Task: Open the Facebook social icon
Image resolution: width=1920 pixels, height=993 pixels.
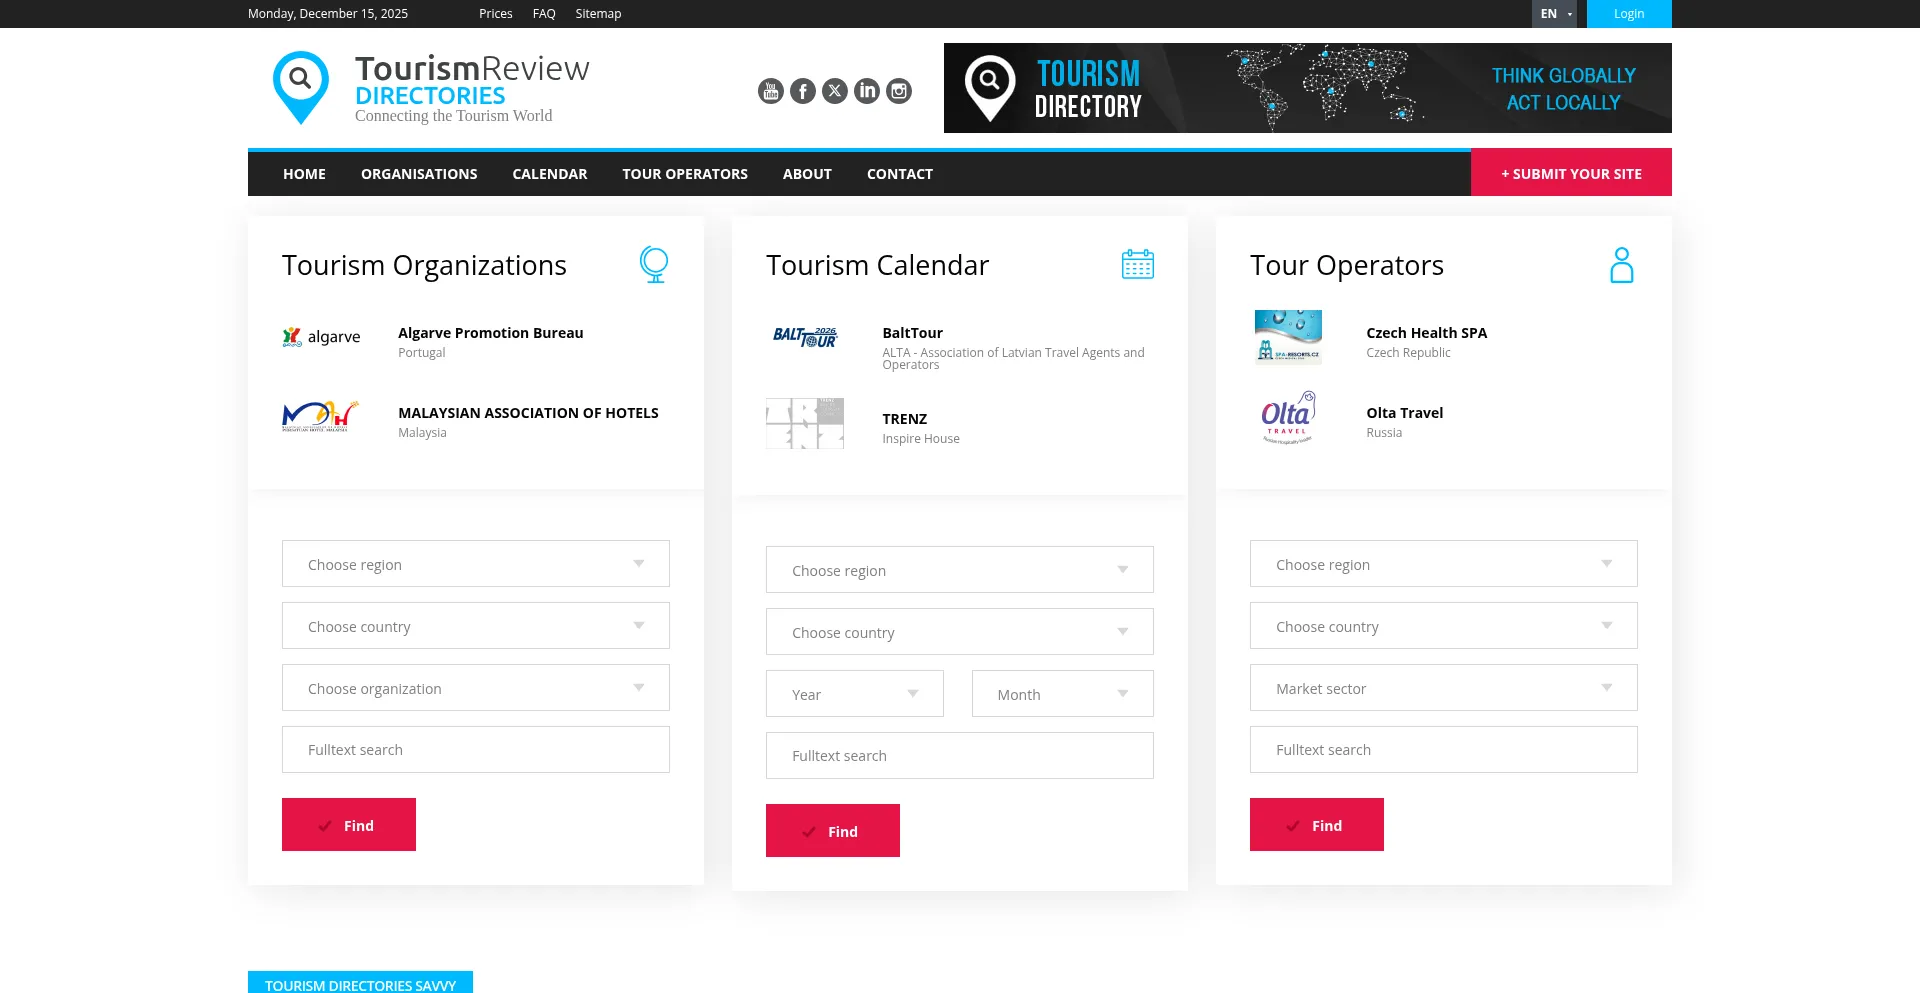Action: pyautogui.click(x=802, y=91)
